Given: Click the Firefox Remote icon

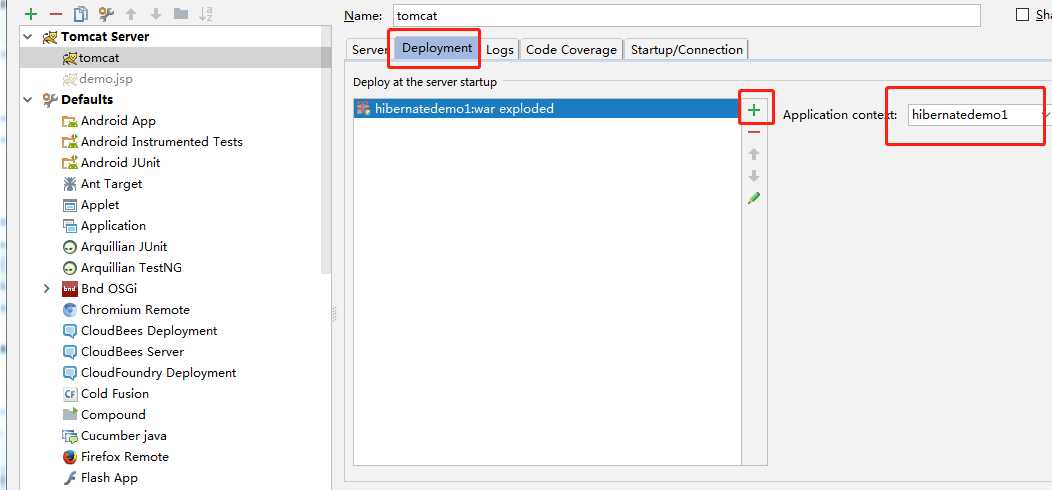Looking at the screenshot, I should click(x=70, y=457).
